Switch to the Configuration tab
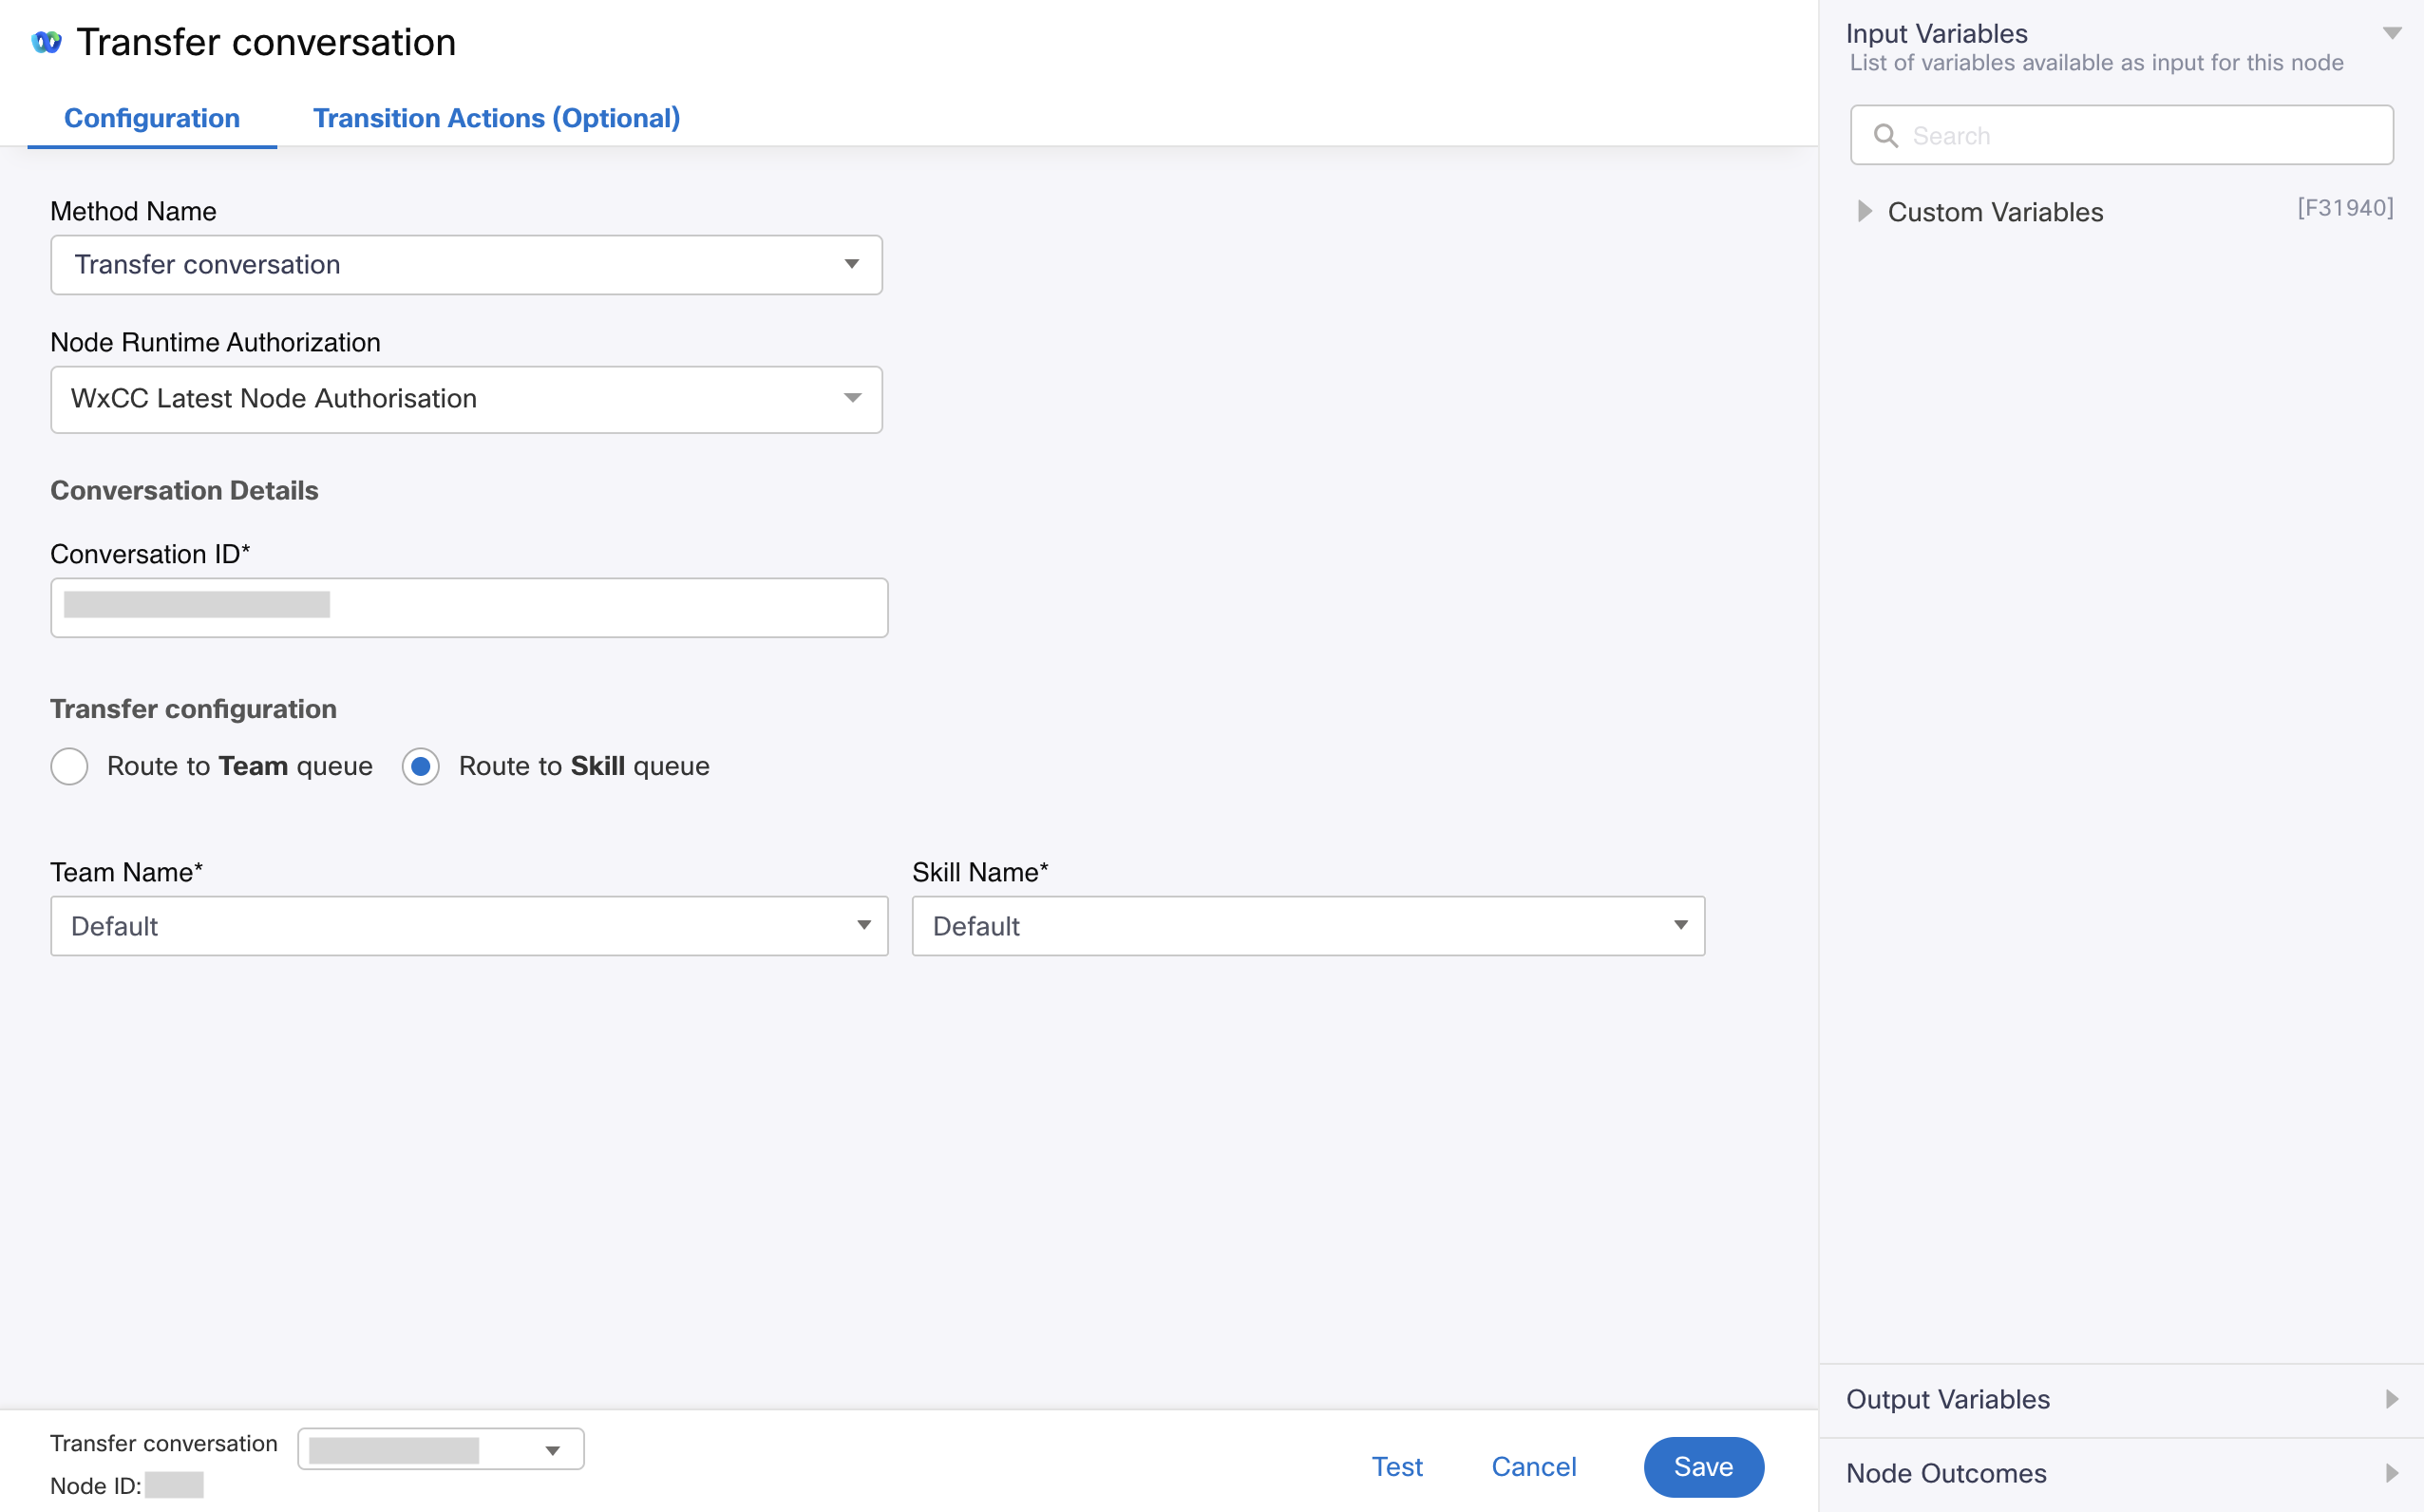2424x1512 pixels. tap(152, 118)
